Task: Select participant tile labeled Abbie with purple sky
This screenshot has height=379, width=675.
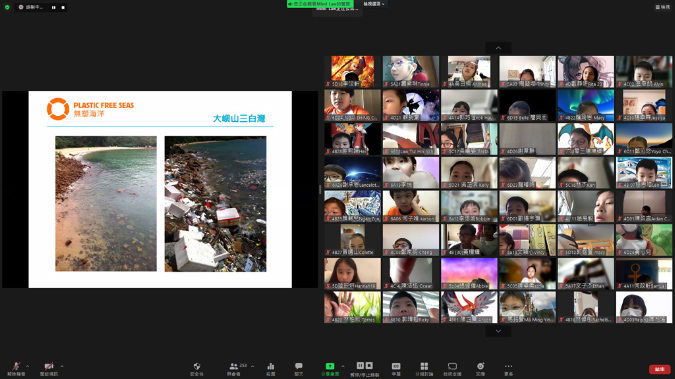Action: (469, 273)
